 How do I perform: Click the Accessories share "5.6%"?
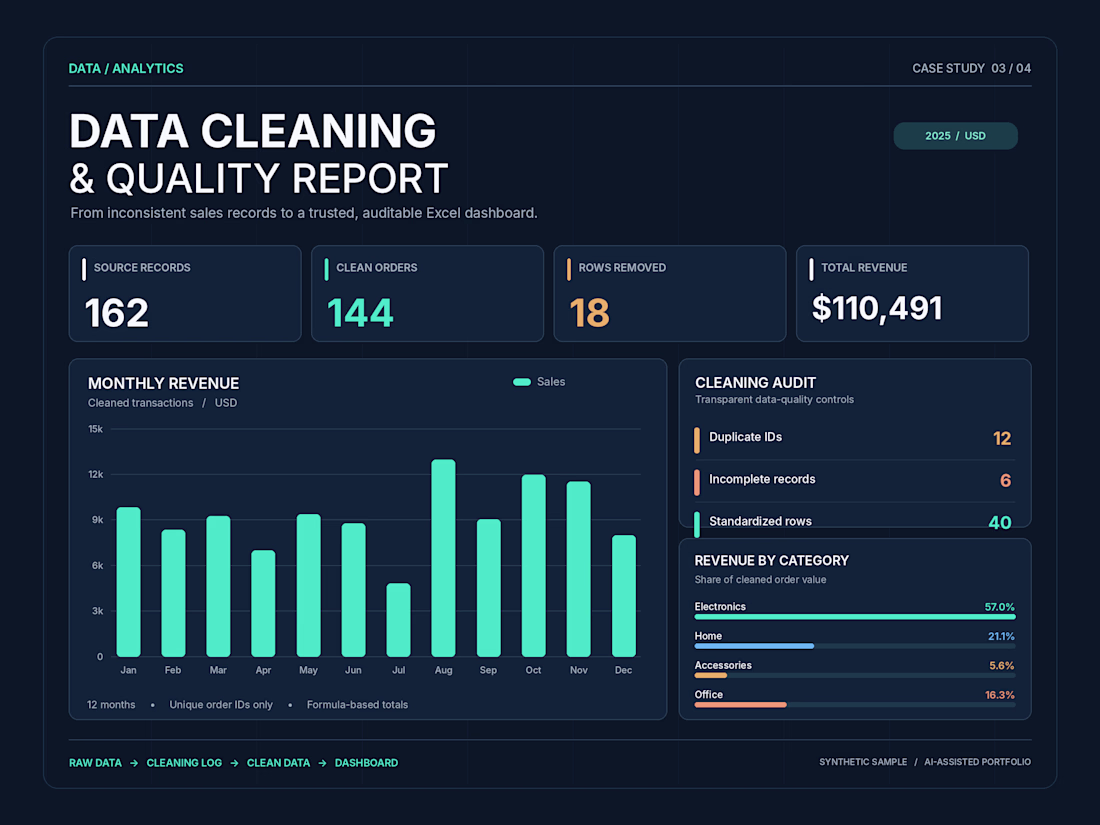(1002, 666)
